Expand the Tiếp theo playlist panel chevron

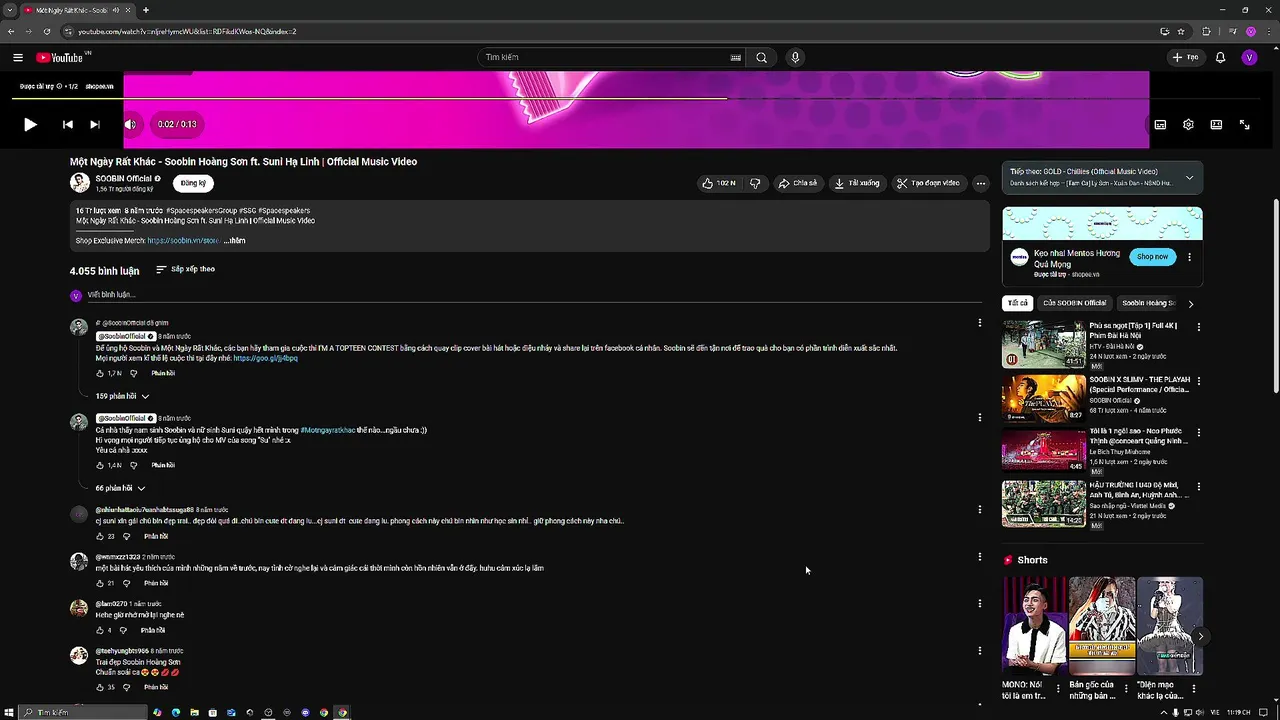[1189, 177]
